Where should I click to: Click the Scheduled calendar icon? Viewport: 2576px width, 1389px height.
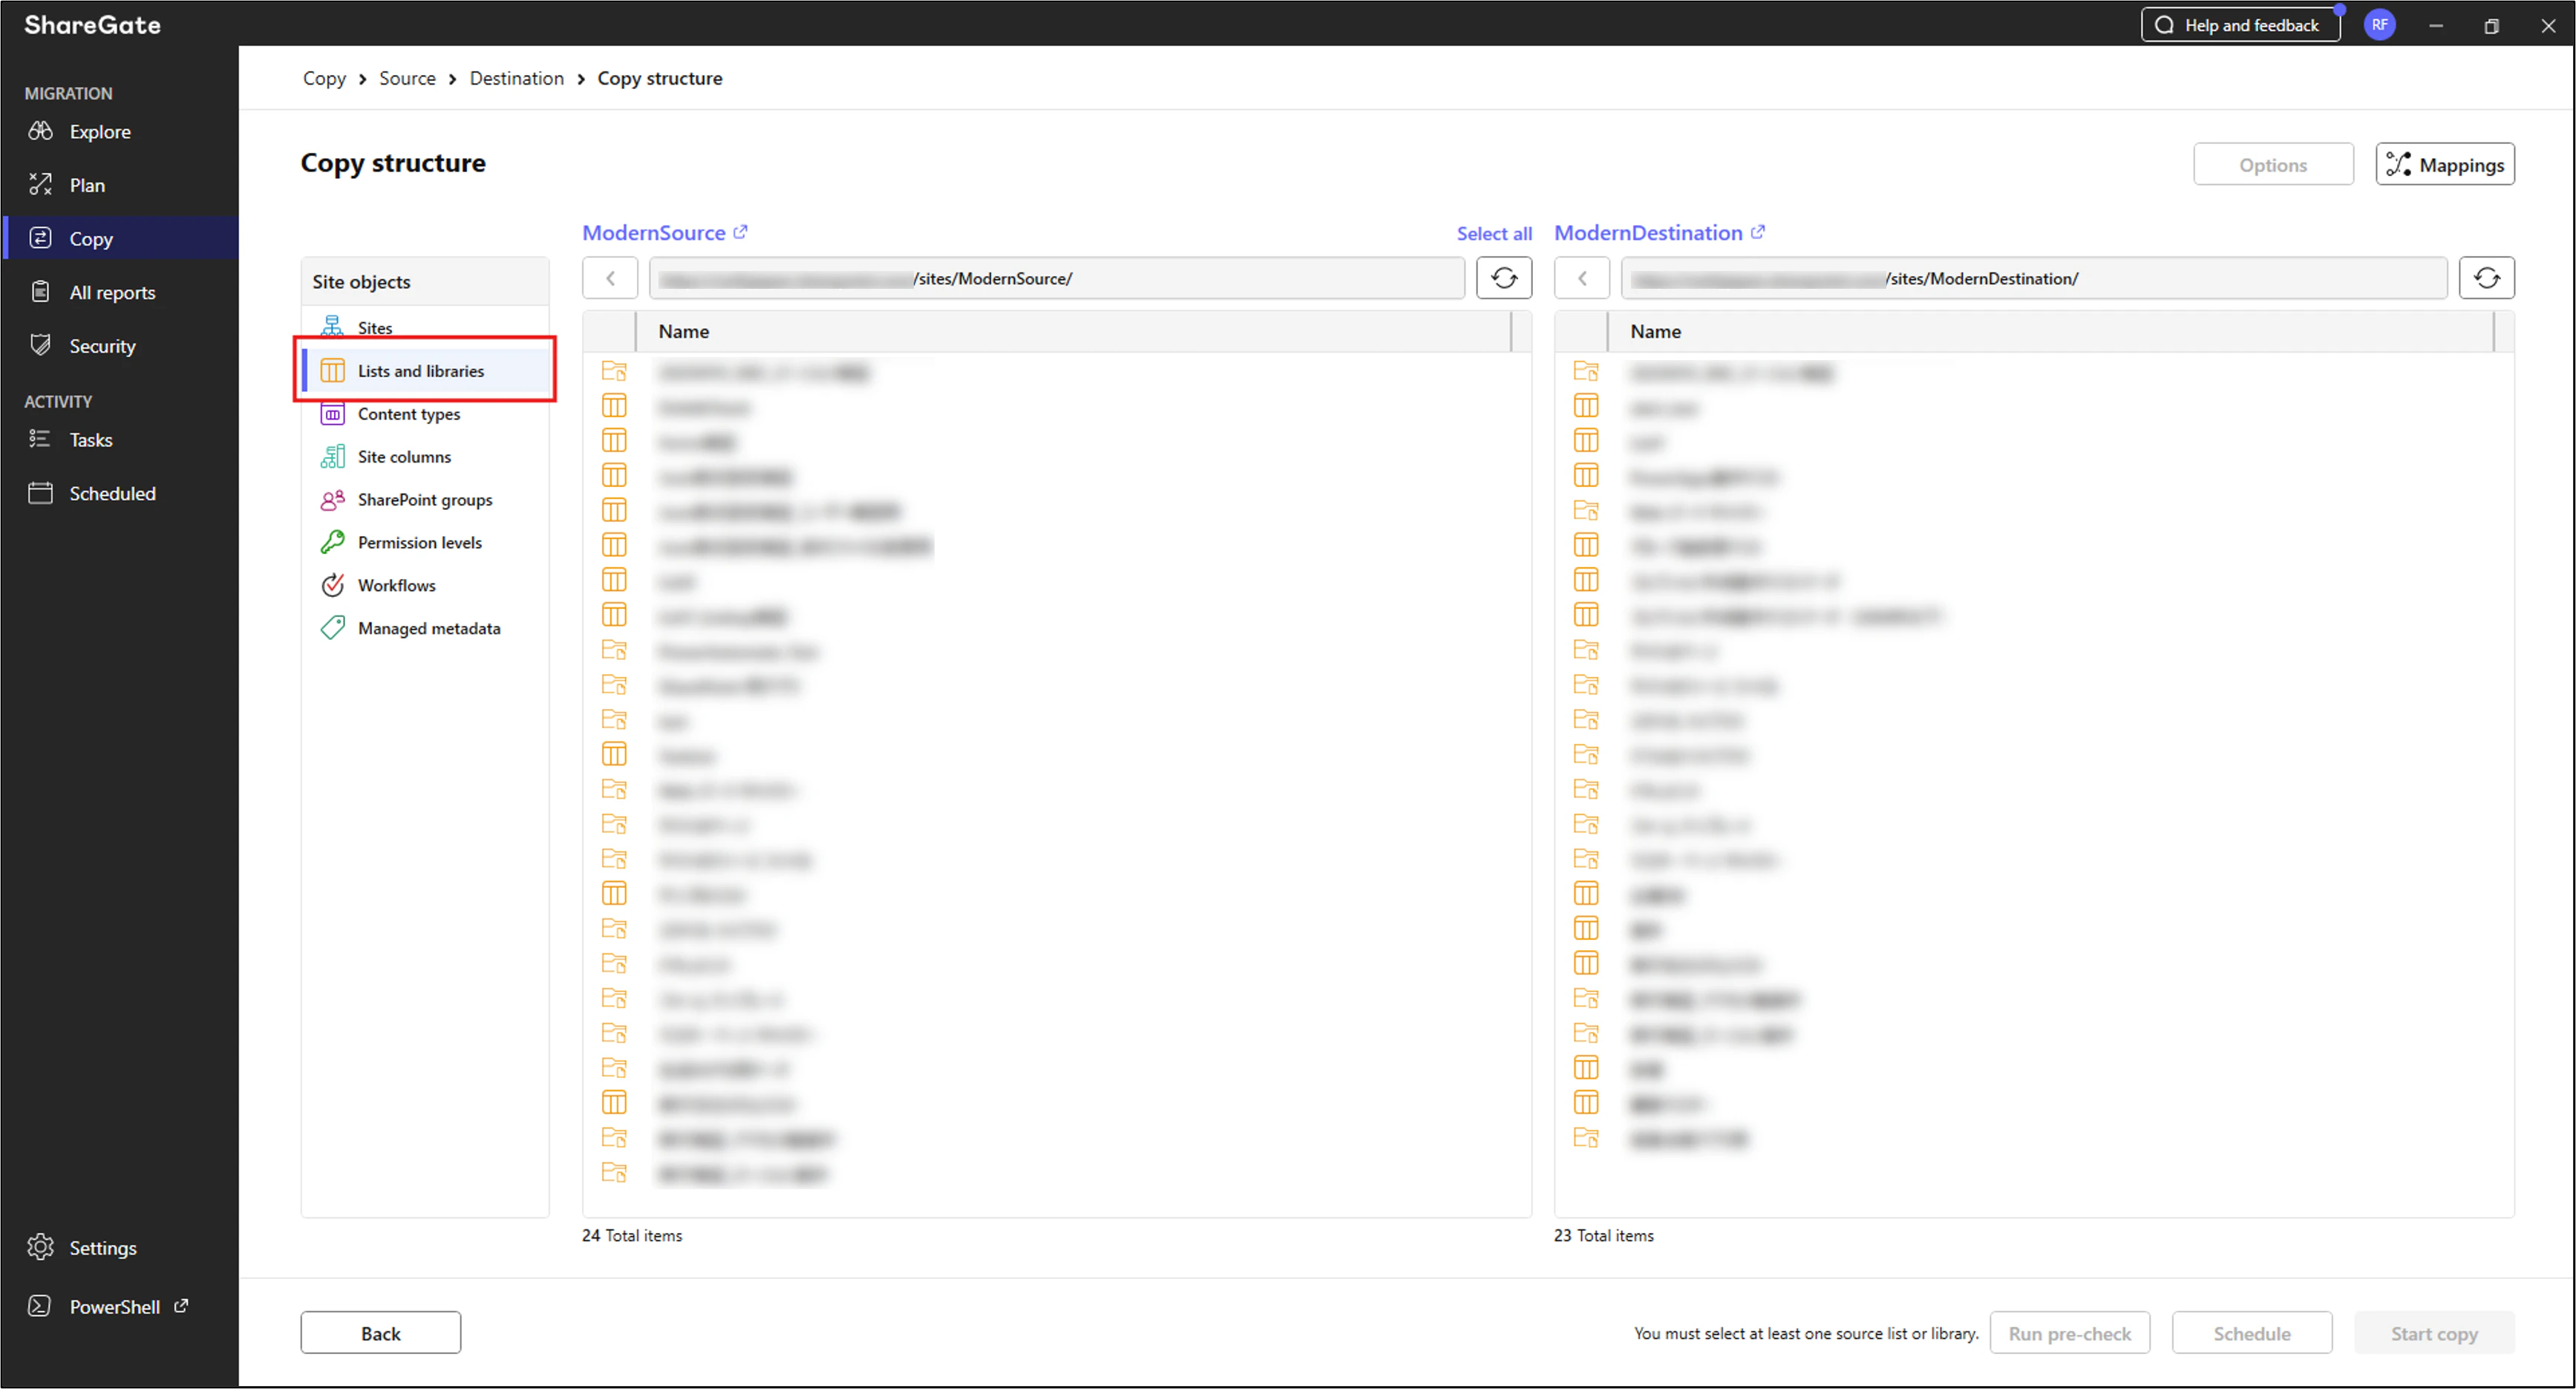tap(40, 493)
